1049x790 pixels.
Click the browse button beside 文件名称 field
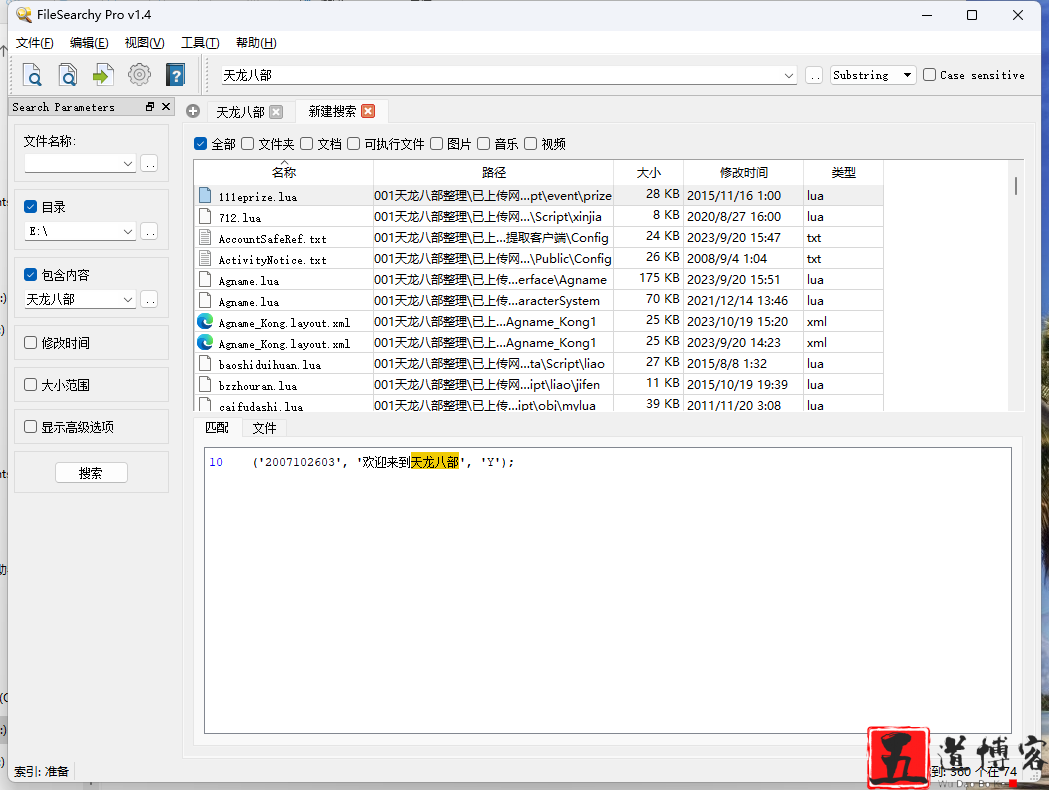(x=149, y=163)
